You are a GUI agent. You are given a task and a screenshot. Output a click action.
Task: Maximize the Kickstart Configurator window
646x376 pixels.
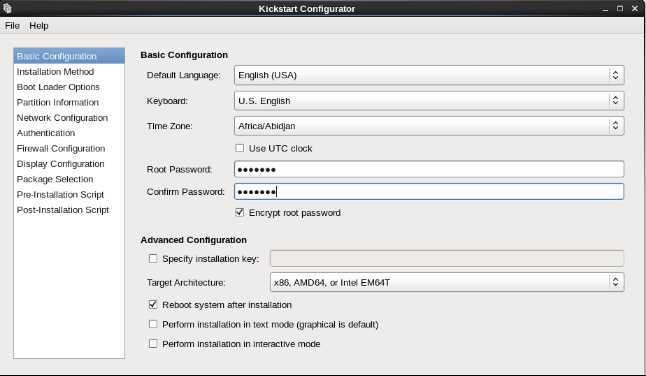(x=620, y=9)
